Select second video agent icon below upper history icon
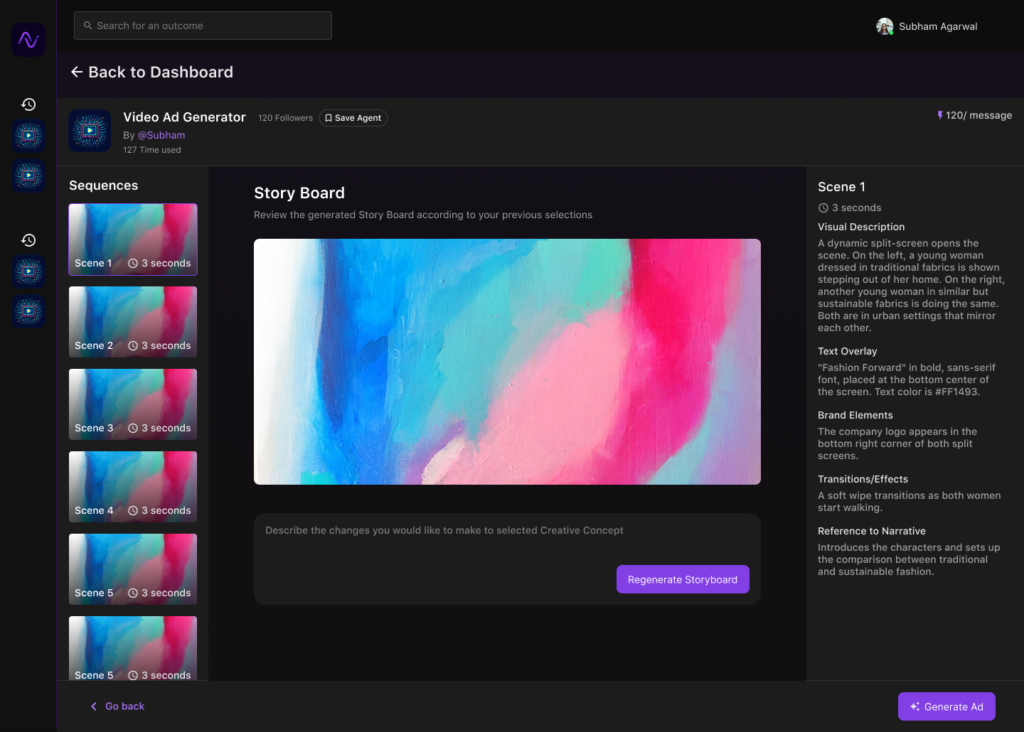 point(29,176)
